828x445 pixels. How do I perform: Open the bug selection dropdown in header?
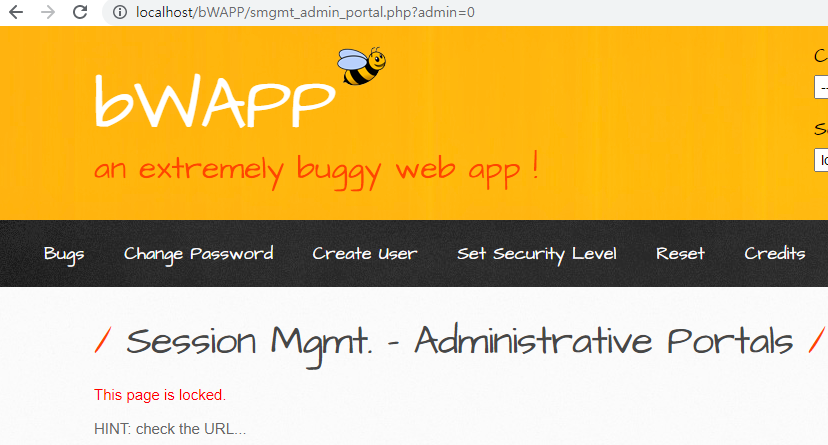pos(821,87)
